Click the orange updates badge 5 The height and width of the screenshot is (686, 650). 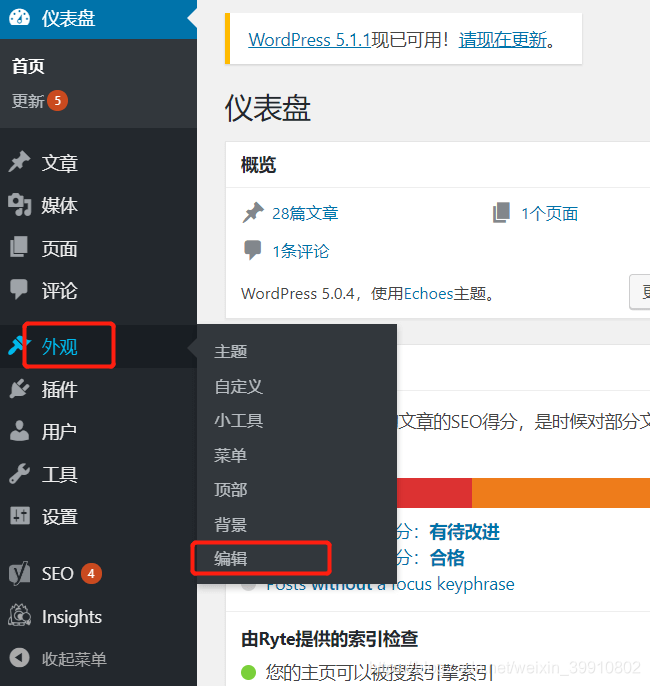[x=57, y=101]
